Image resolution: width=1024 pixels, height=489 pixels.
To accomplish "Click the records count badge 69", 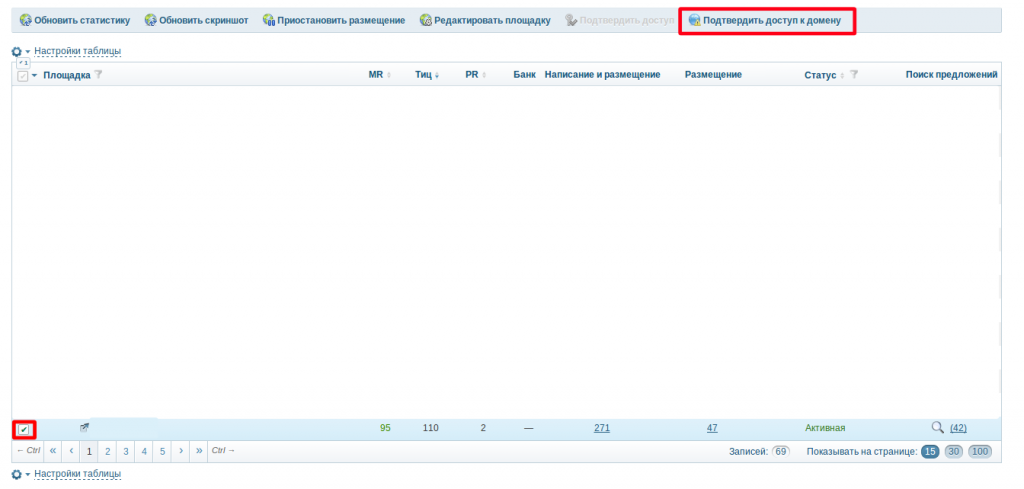I will 780,452.
